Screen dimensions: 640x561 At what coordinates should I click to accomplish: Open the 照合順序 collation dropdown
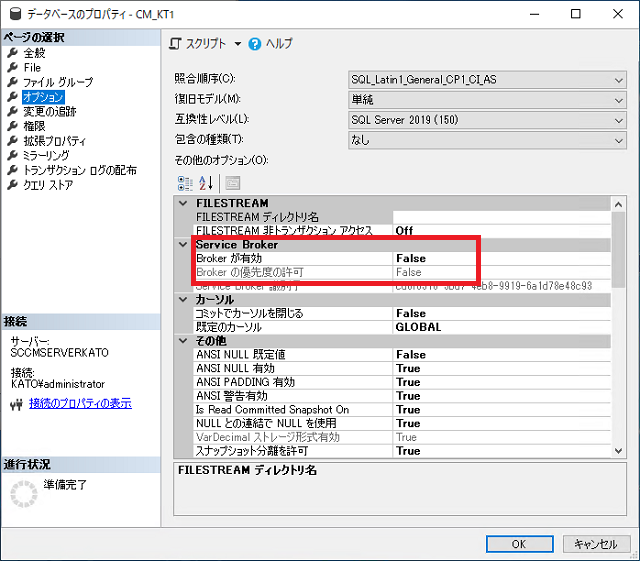click(619, 79)
